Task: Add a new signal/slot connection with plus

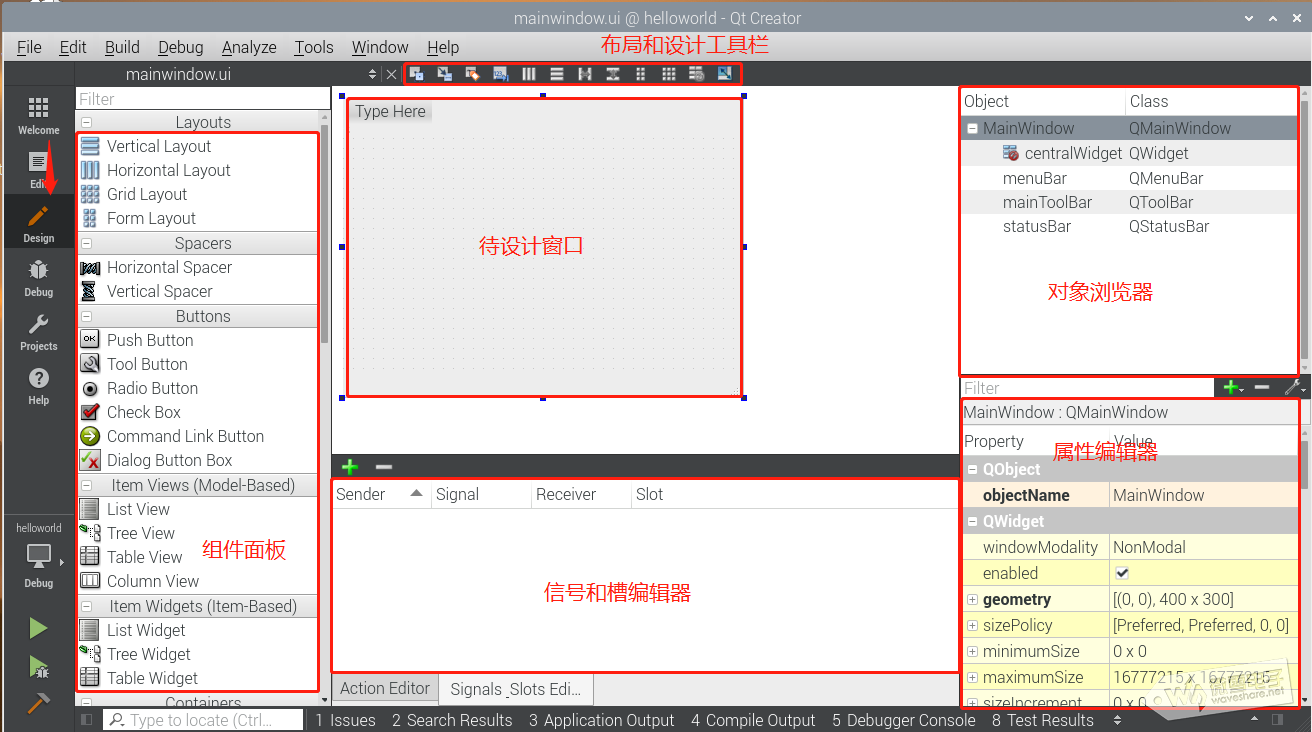Action: (350, 467)
